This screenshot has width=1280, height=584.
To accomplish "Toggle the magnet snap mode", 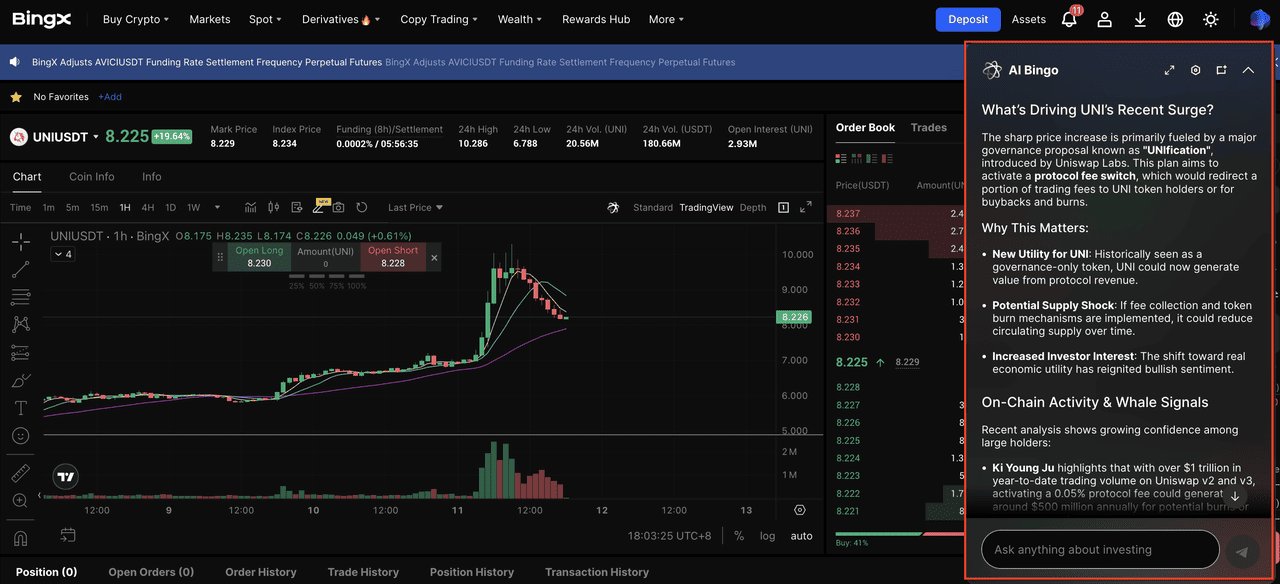I will 20,538.
